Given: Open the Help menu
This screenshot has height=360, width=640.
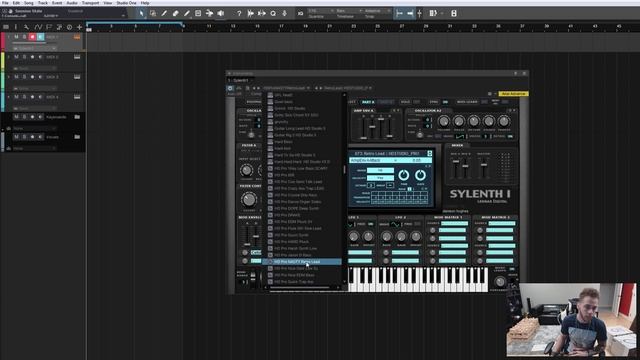Looking at the screenshot, I should [x=145, y=3].
